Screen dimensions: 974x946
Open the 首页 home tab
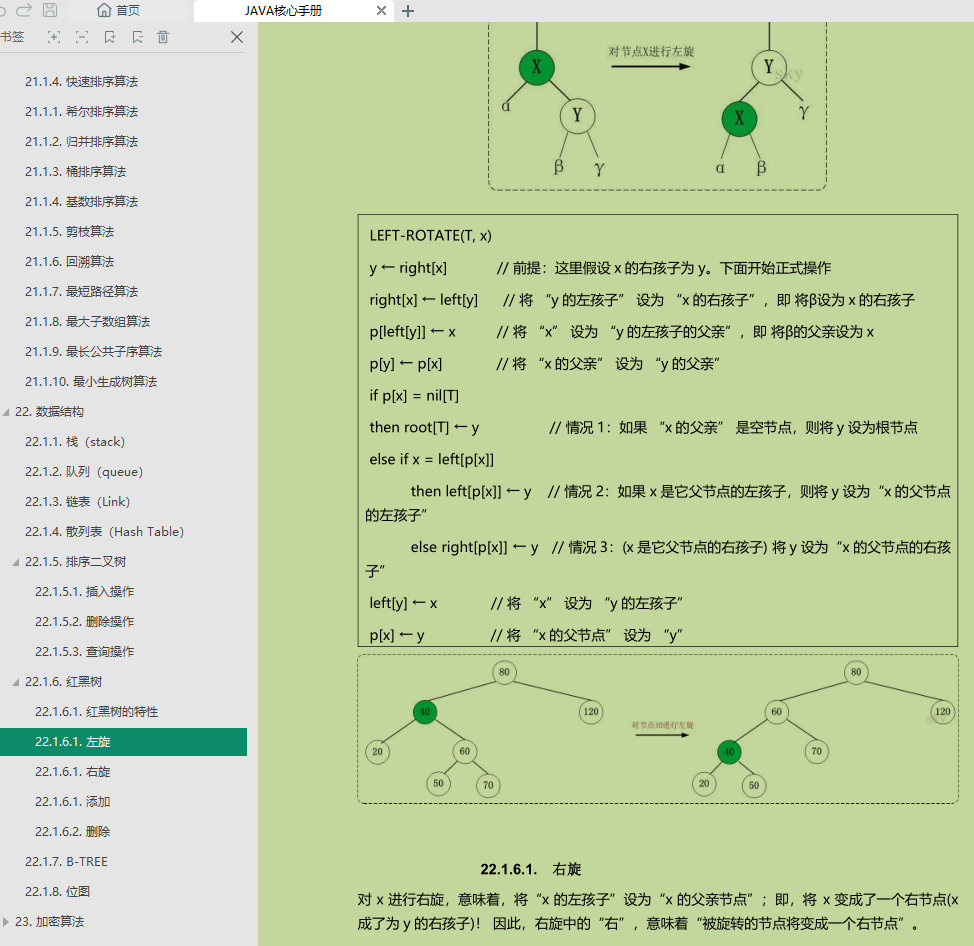click(x=119, y=11)
